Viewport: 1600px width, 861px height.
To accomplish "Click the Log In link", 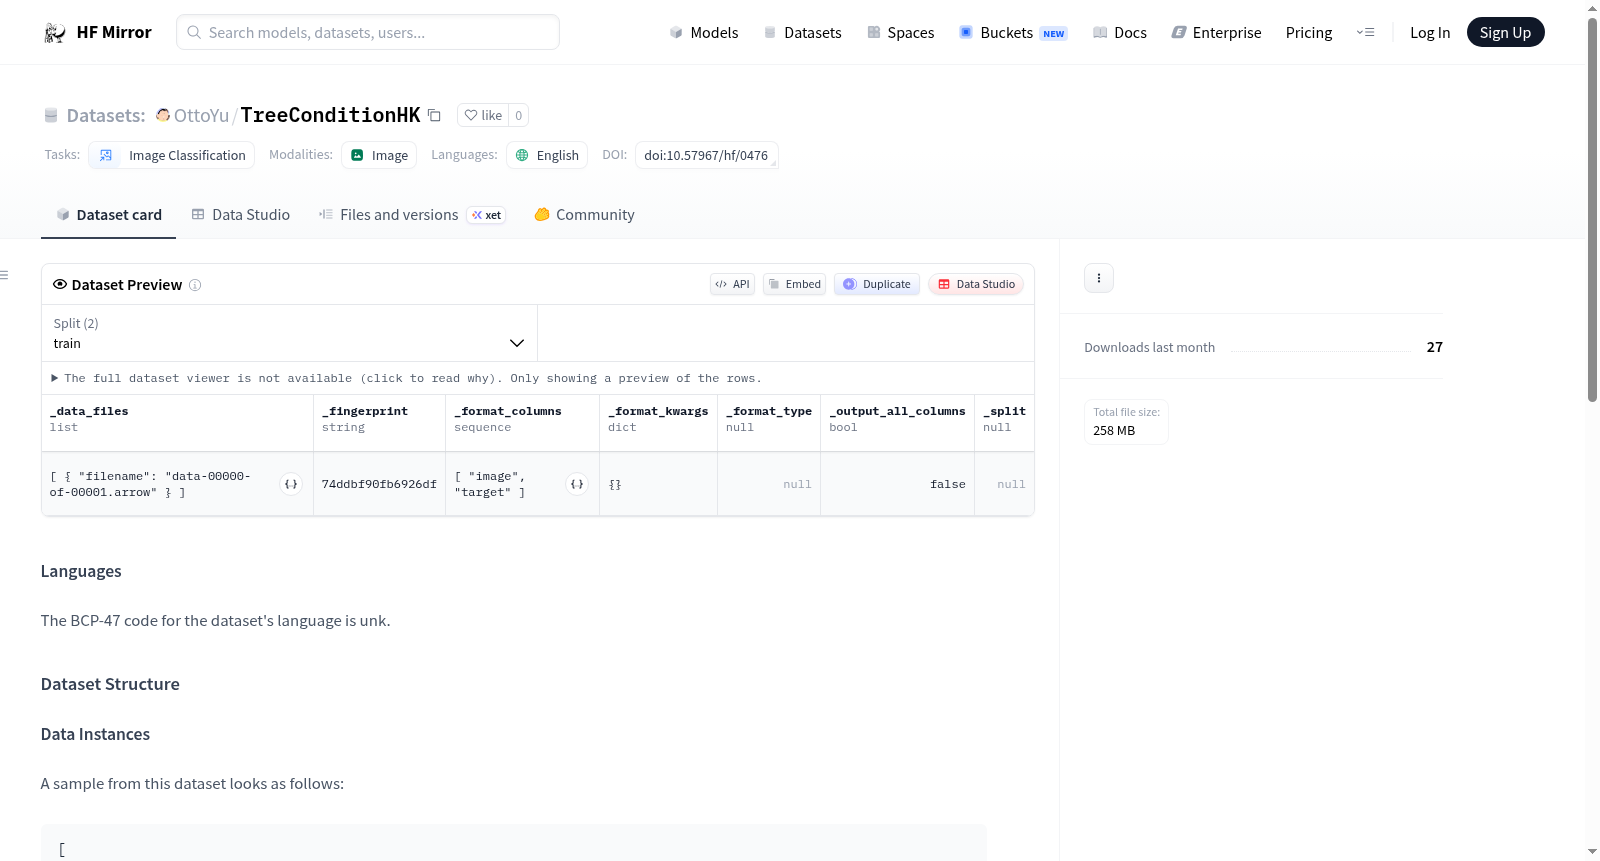I will (x=1430, y=33).
